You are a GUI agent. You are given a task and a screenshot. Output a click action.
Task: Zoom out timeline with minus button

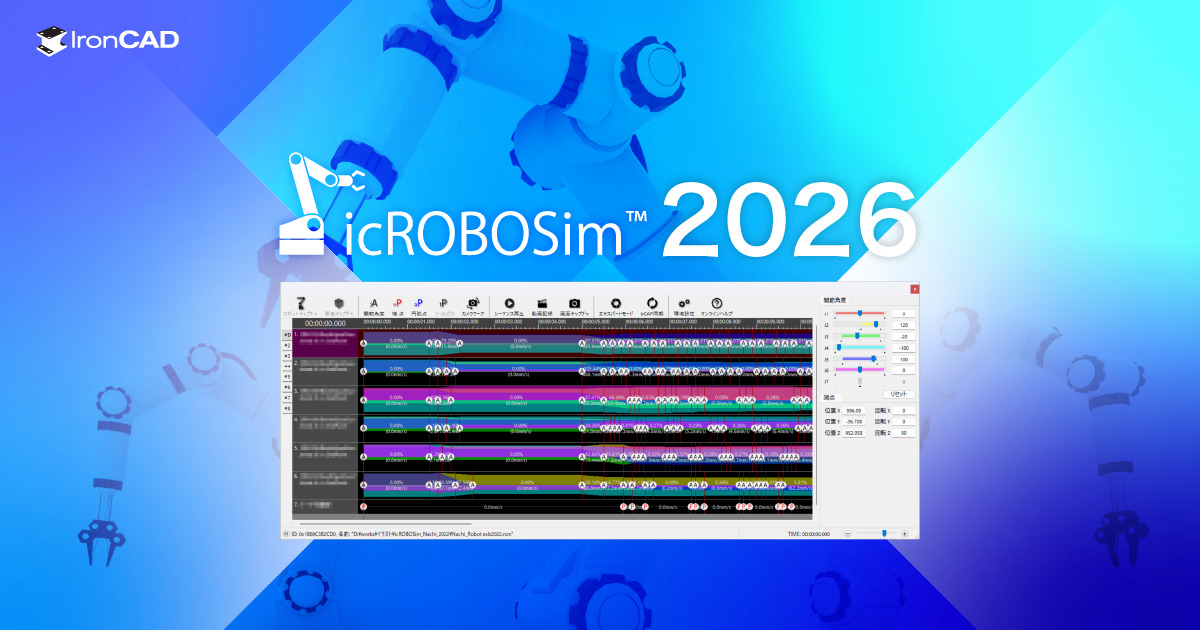tap(848, 534)
